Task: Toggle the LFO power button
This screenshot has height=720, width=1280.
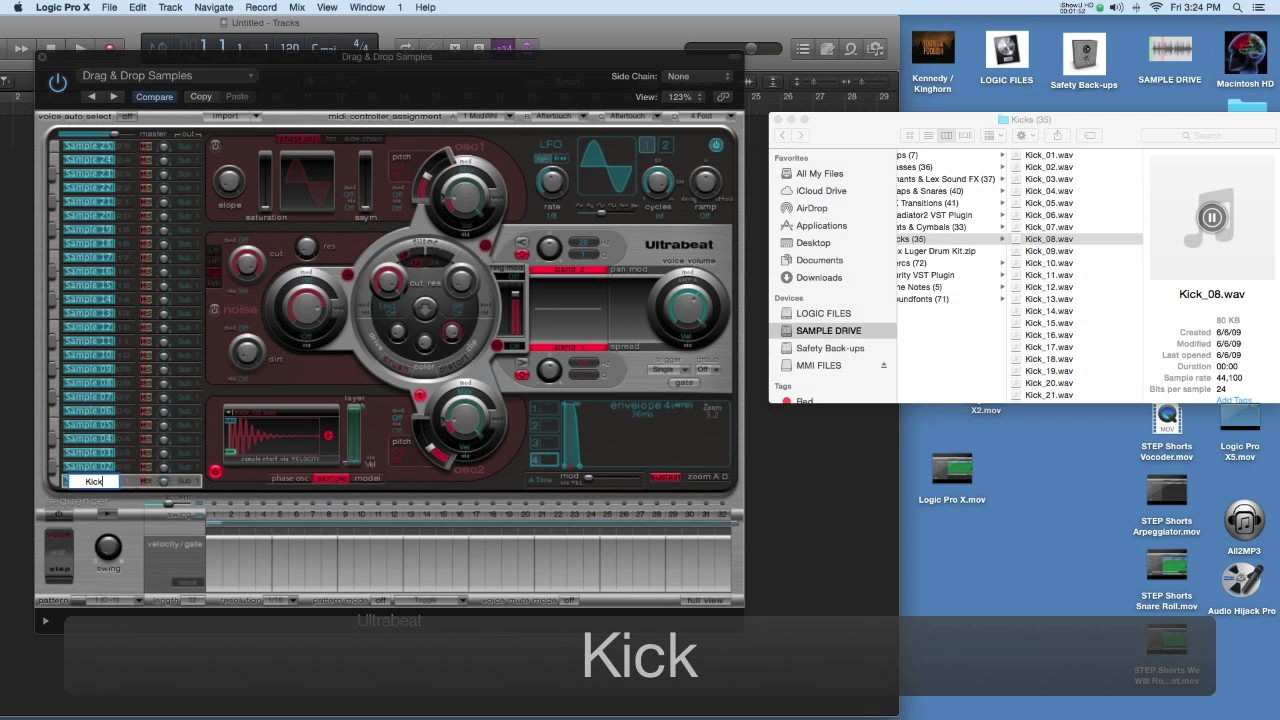Action: [716, 145]
